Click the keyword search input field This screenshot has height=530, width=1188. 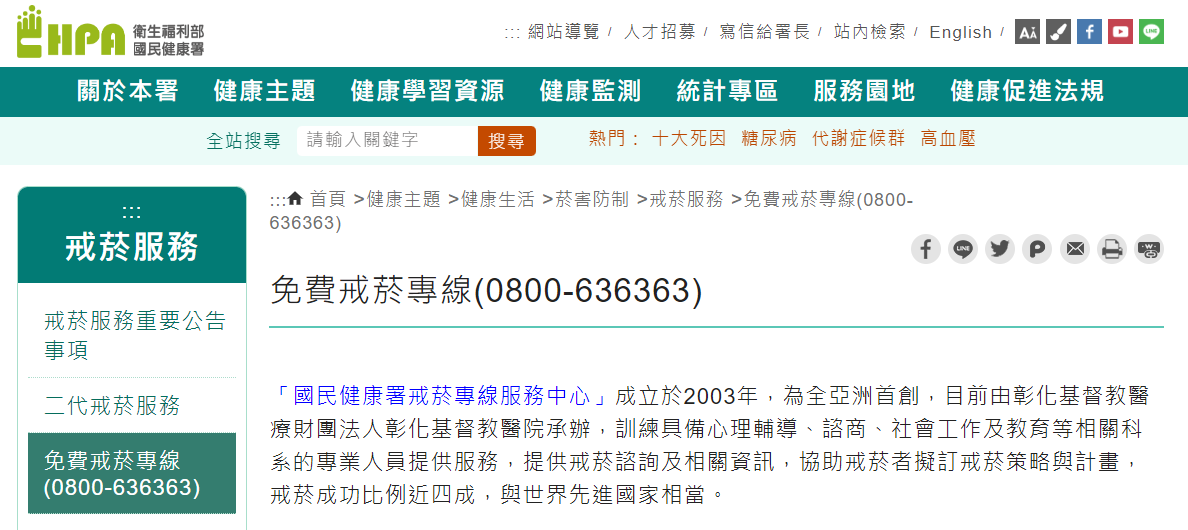click(x=387, y=141)
